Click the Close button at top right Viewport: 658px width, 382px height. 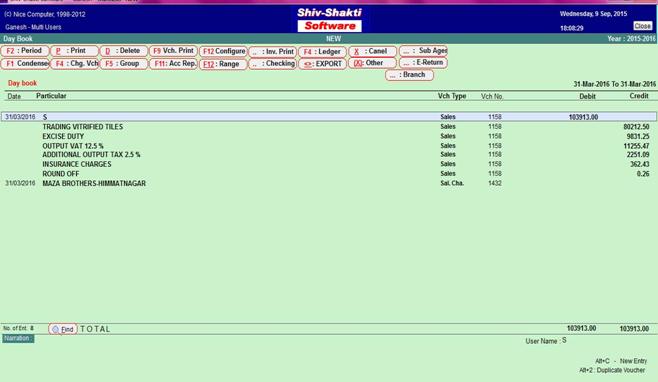pos(642,26)
